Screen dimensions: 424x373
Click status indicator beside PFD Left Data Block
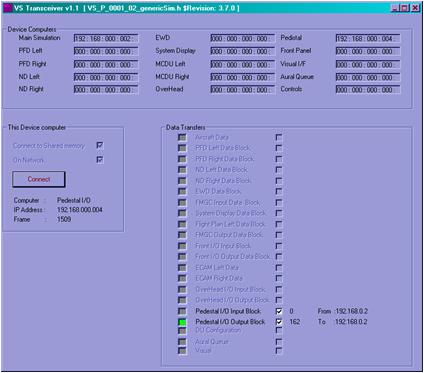(x=182, y=148)
